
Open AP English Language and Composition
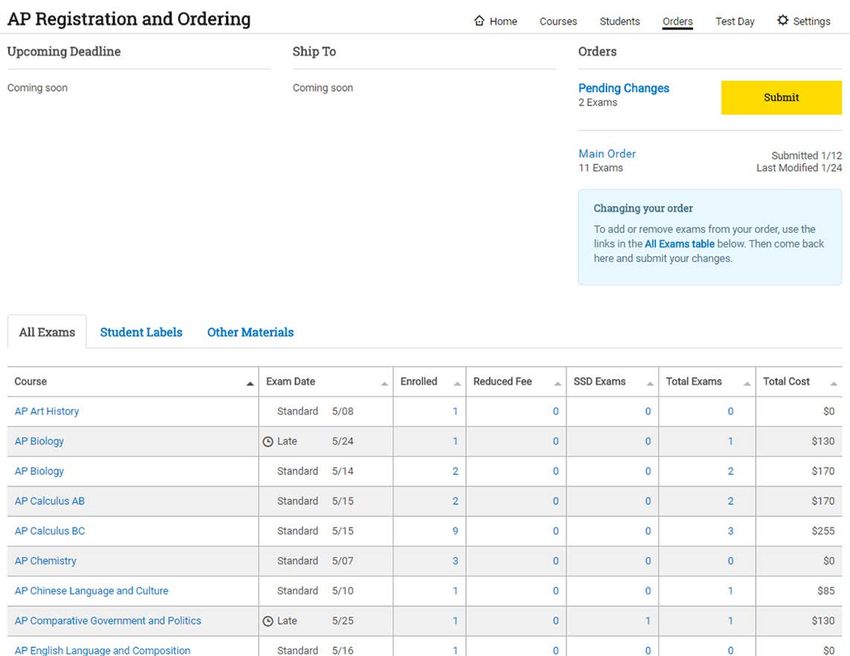(x=102, y=649)
